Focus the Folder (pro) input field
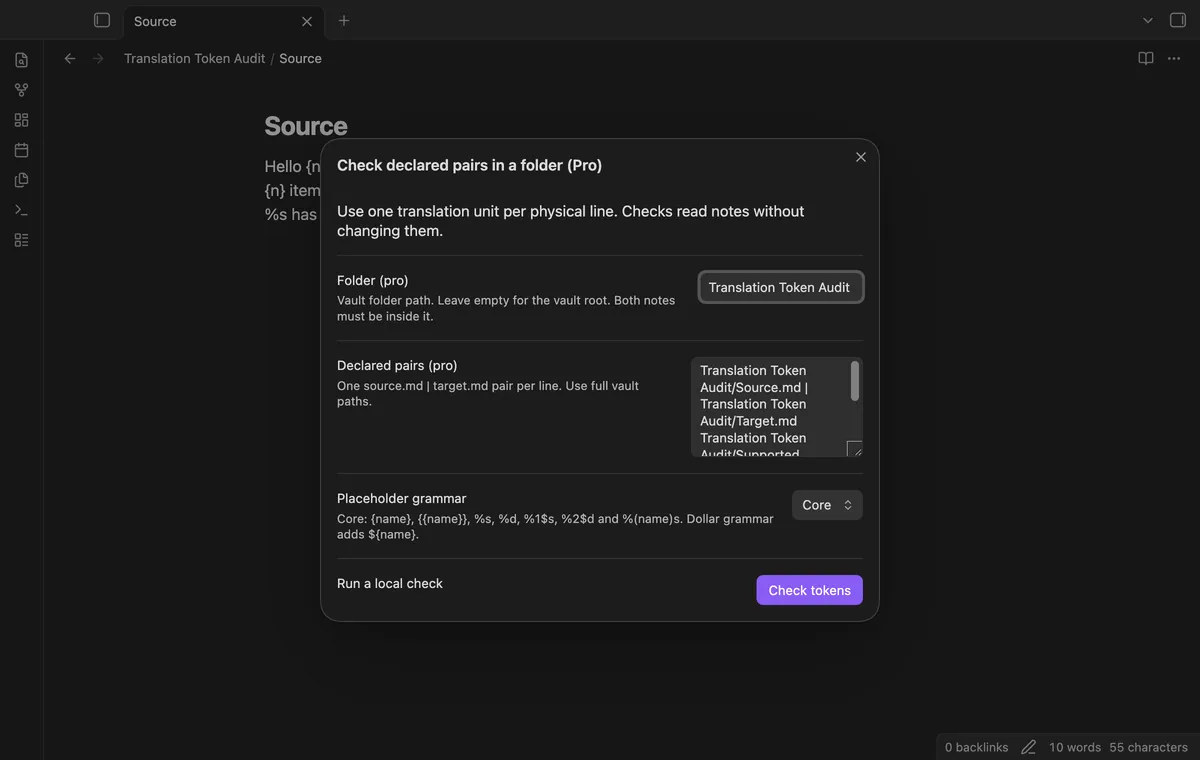 pyautogui.click(x=781, y=287)
